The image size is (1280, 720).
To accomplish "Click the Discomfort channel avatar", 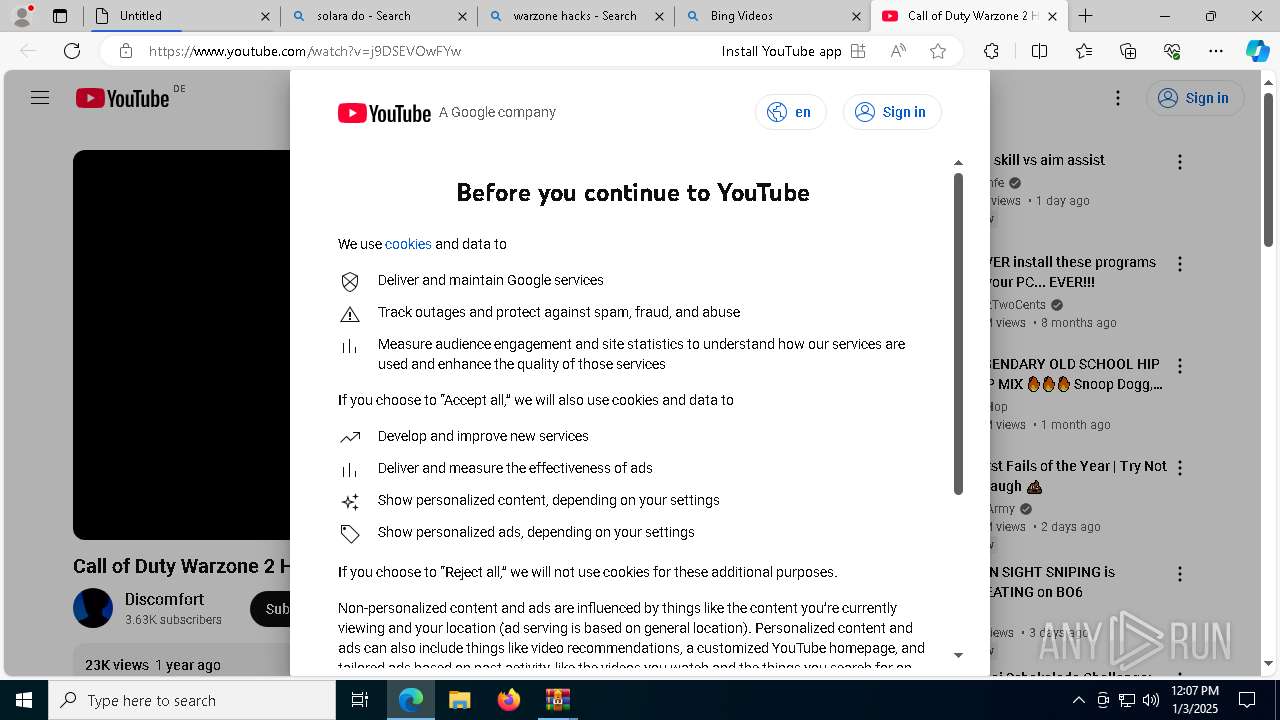I will point(93,608).
